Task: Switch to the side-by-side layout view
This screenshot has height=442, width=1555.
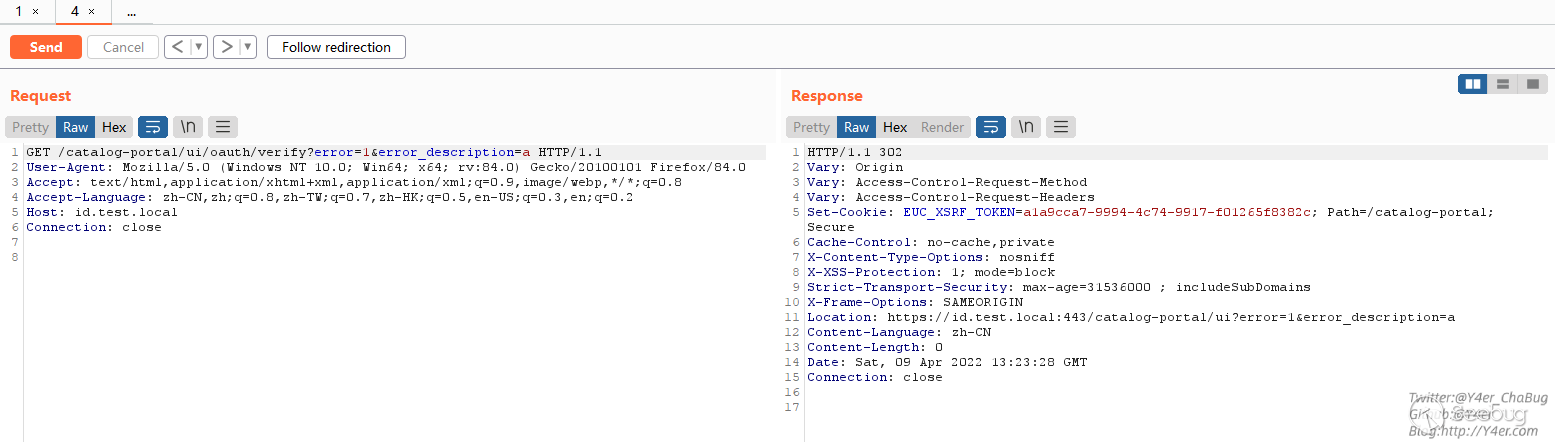Action: [x=1472, y=84]
